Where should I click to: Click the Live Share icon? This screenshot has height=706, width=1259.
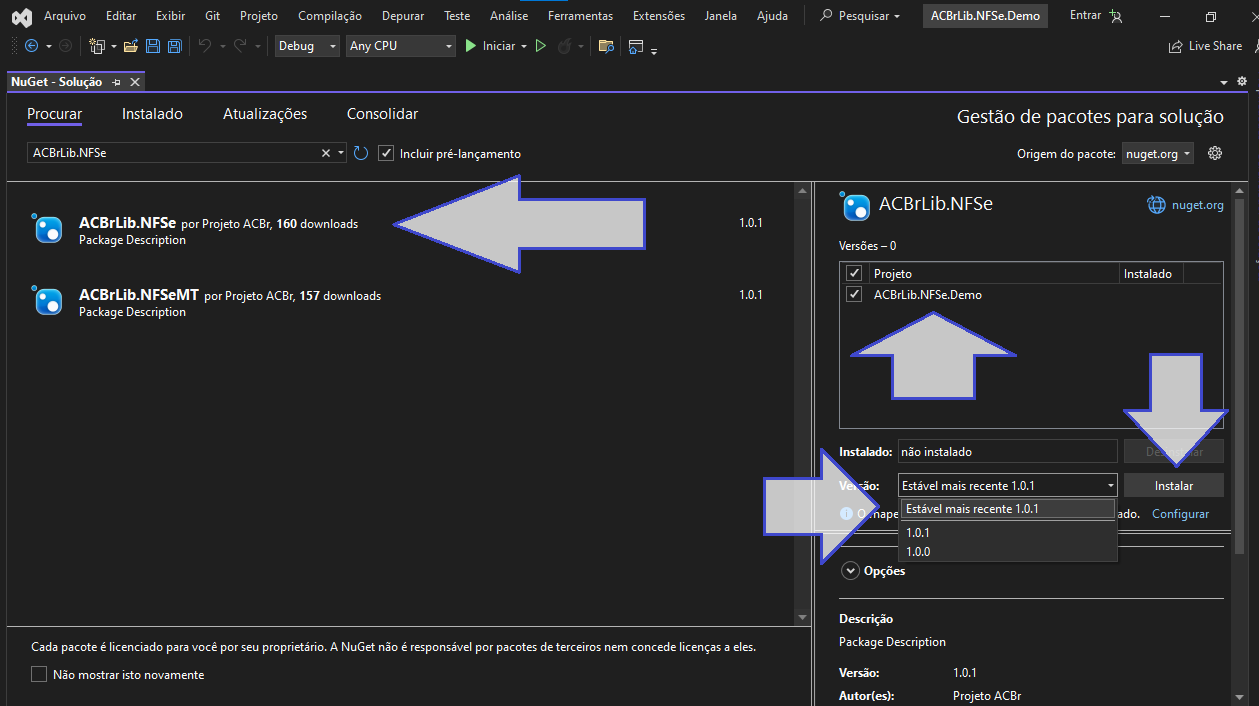coord(1176,47)
